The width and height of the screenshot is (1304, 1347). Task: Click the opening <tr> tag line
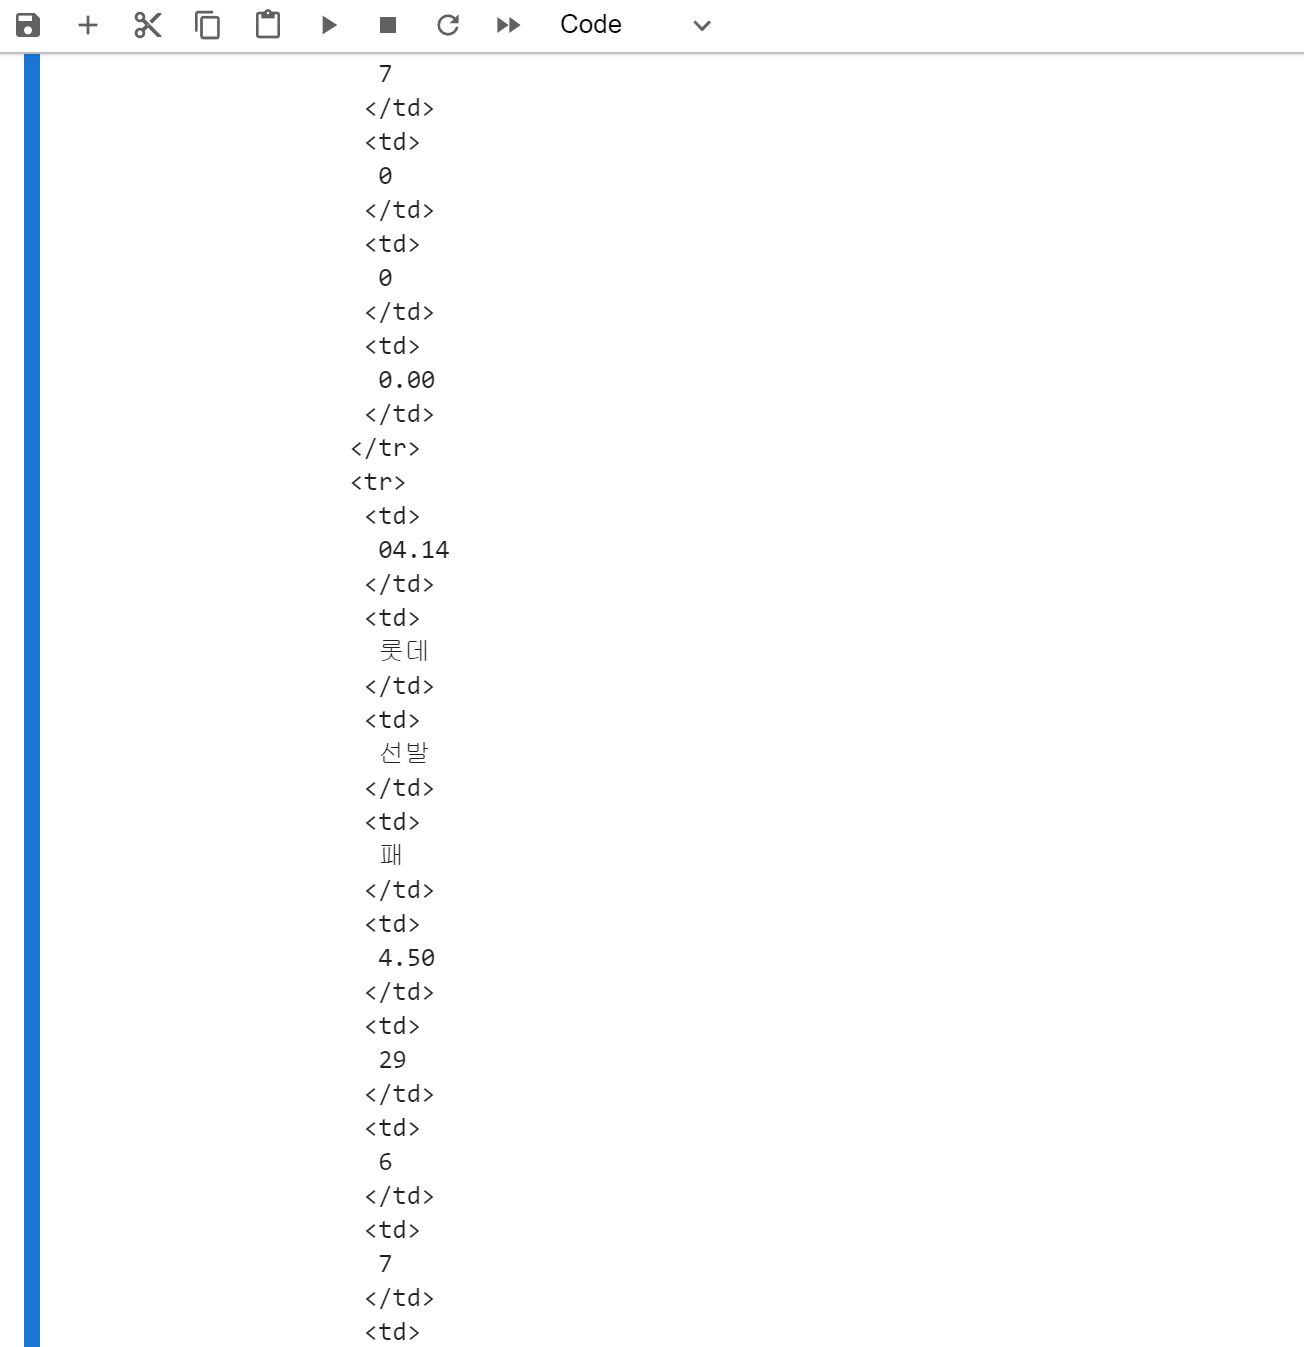[x=378, y=482]
